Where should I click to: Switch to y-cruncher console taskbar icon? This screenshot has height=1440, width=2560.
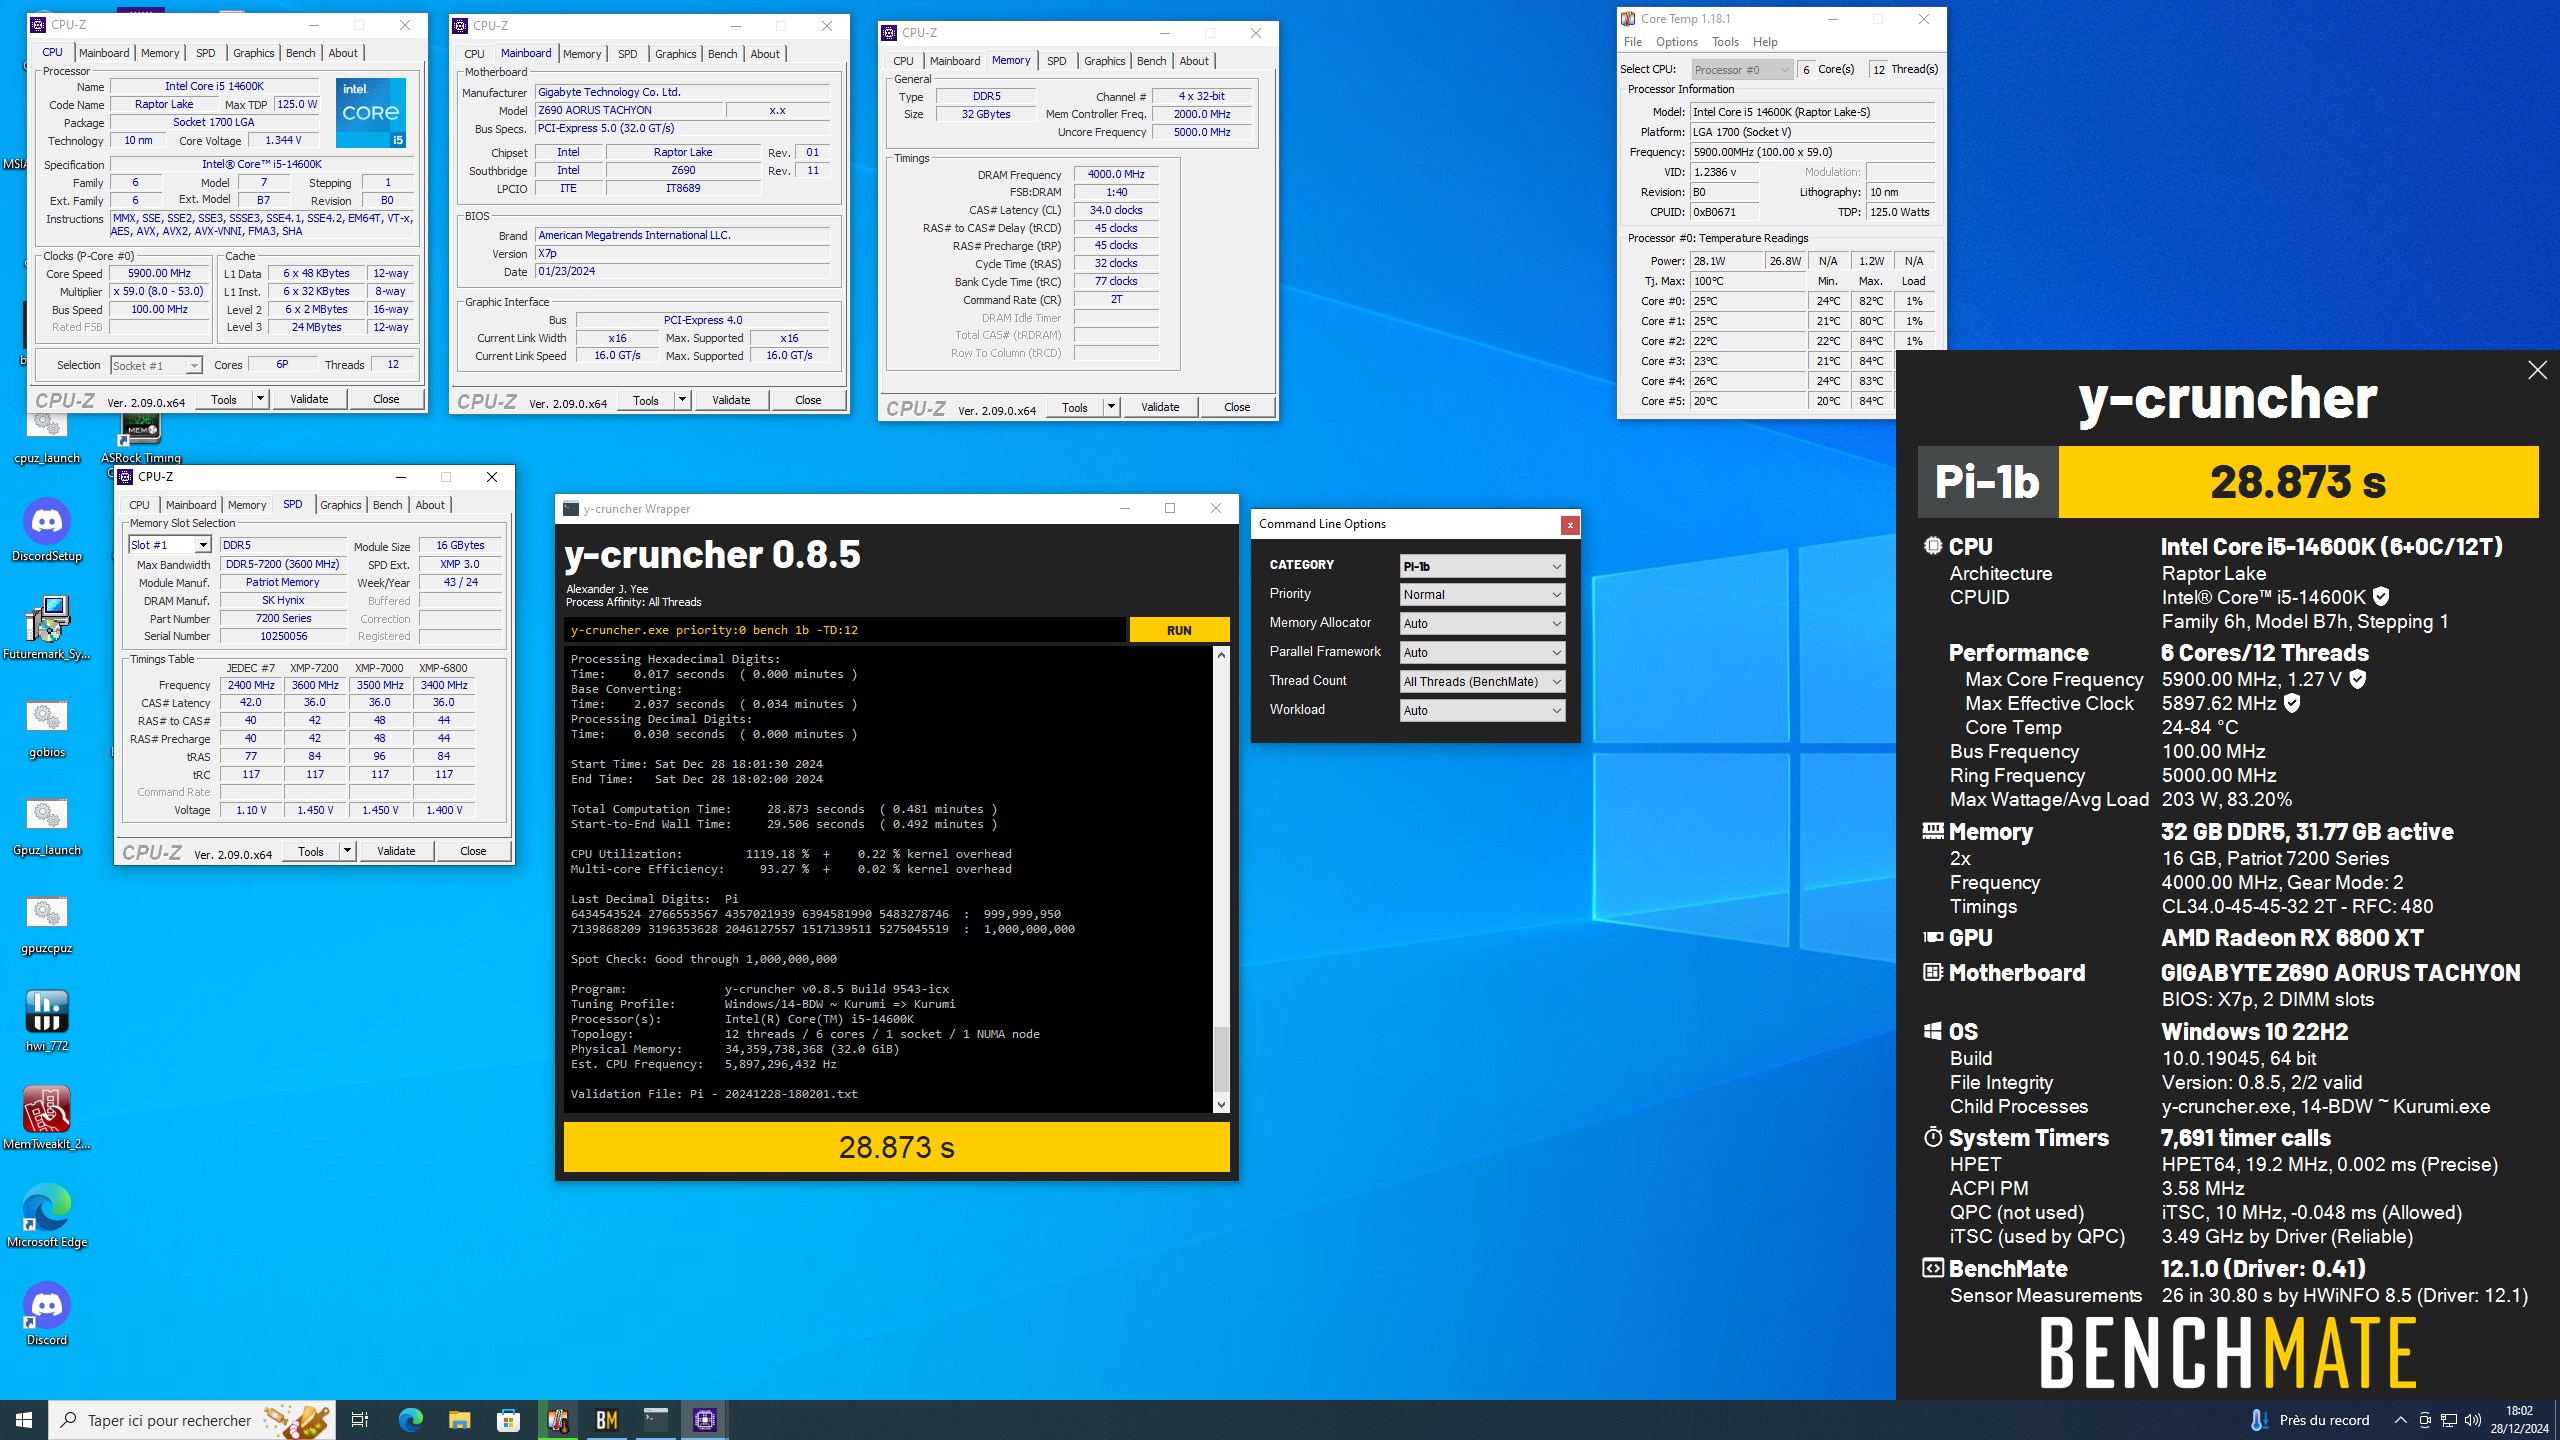[656, 1420]
